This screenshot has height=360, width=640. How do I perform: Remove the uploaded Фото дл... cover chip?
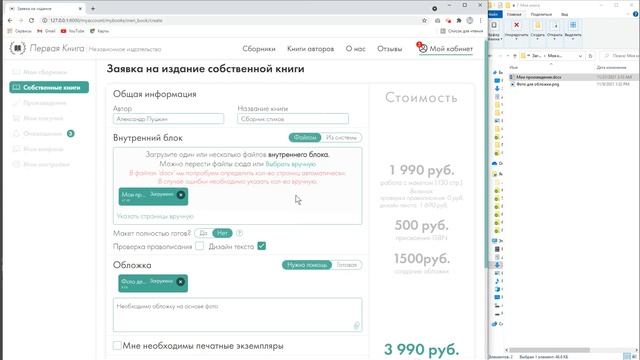coord(180,282)
